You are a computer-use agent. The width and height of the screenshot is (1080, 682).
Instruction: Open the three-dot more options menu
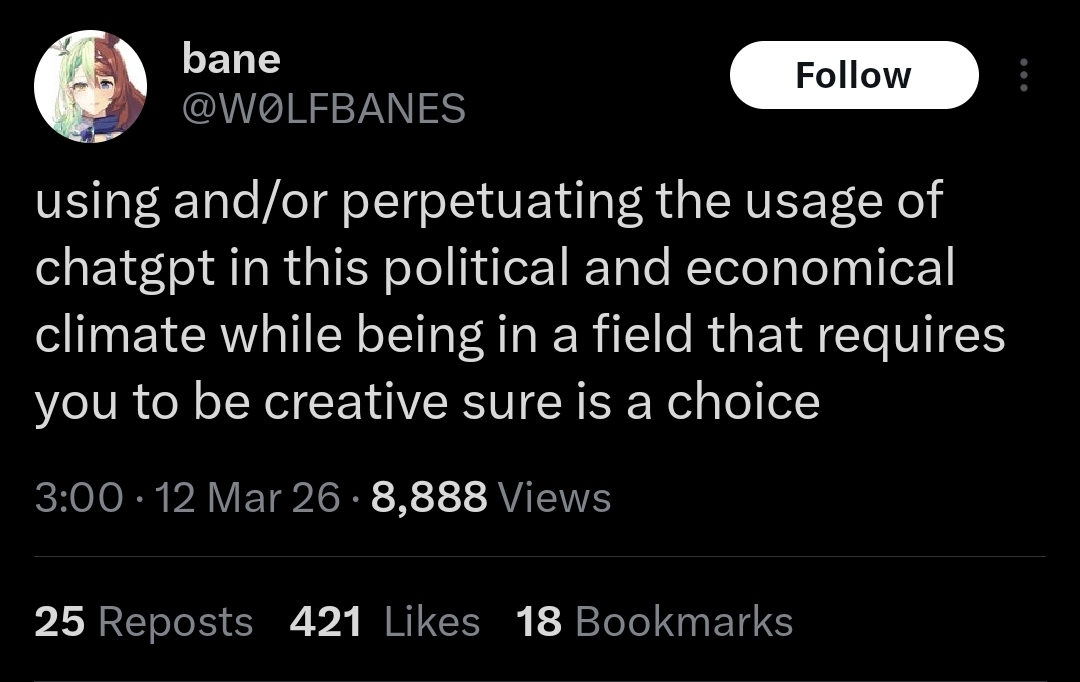click(x=1022, y=76)
